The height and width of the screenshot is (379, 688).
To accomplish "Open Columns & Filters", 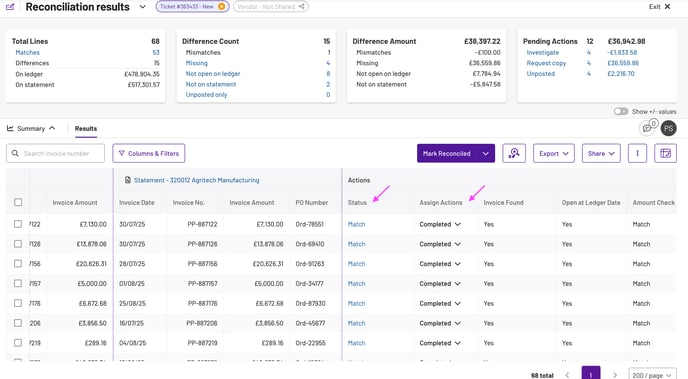I will (x=149, y=154).
